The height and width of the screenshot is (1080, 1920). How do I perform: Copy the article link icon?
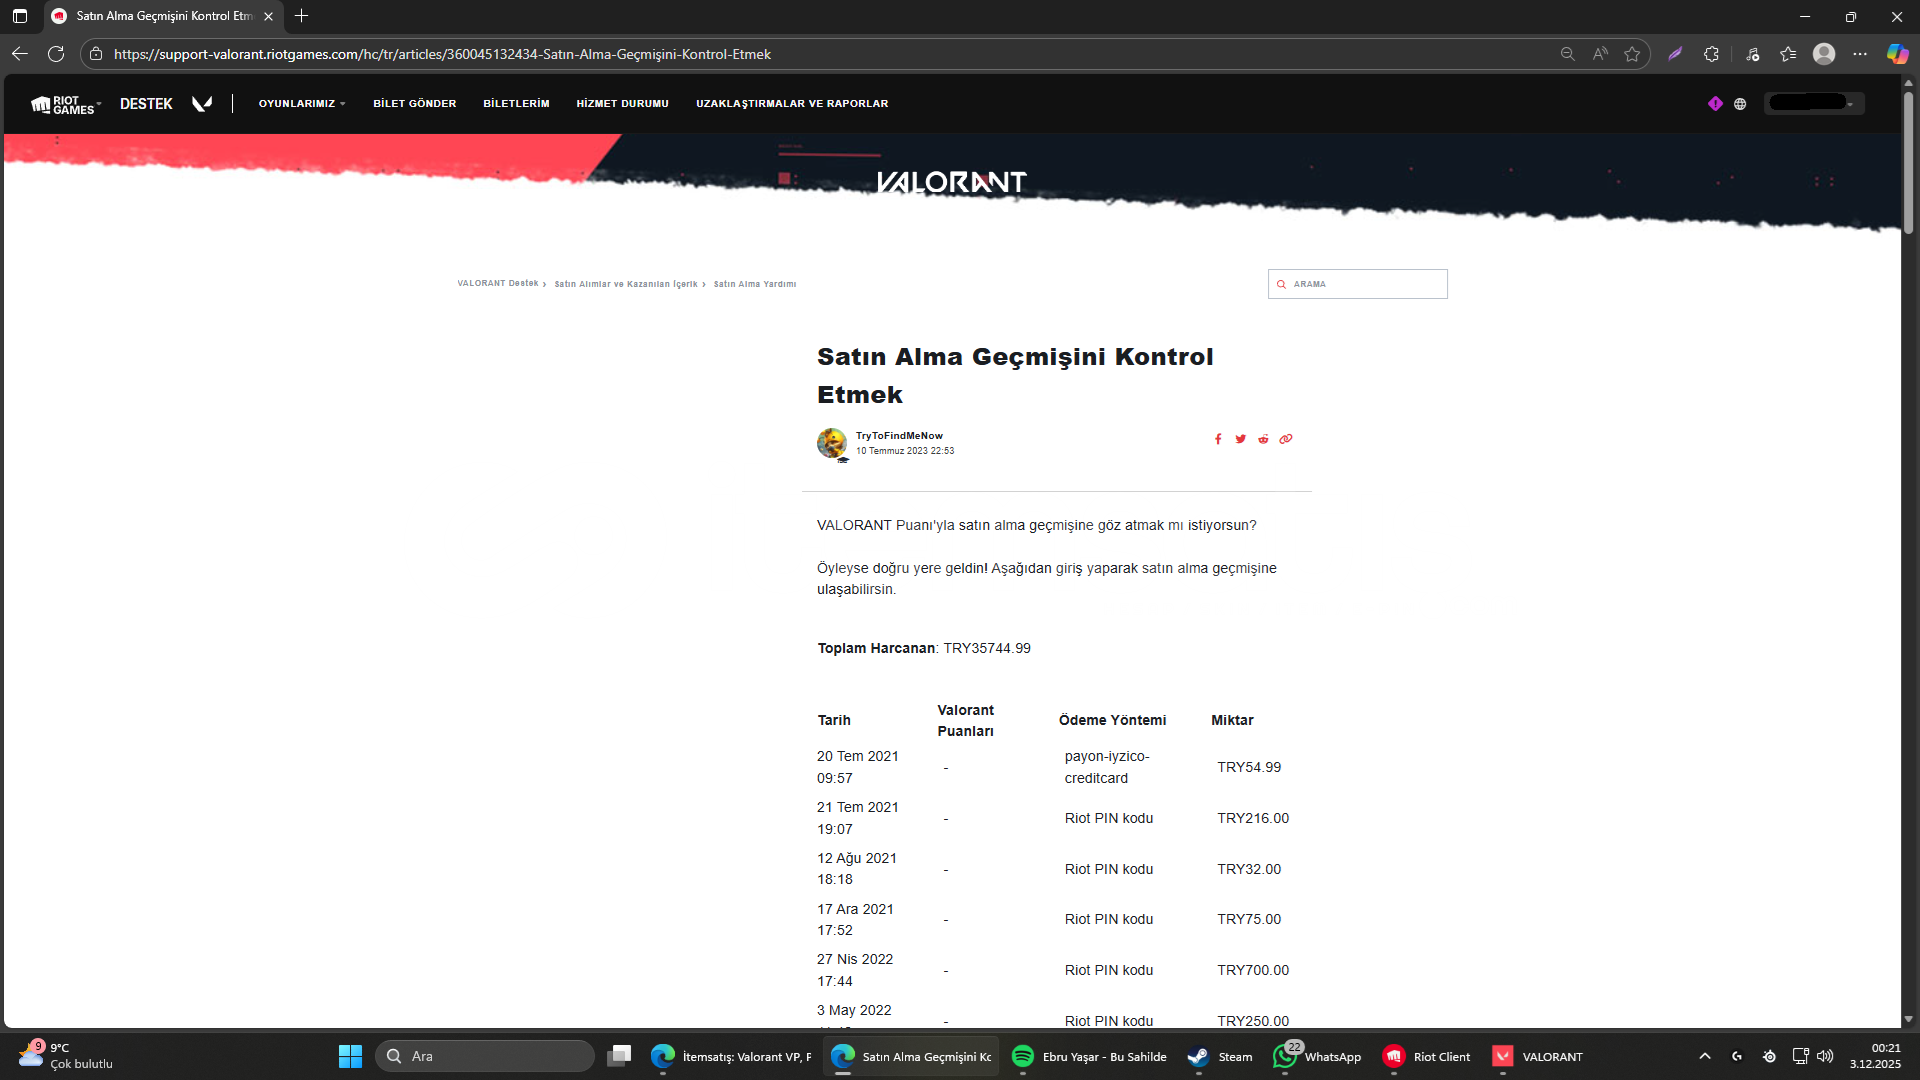(1286, 439)
